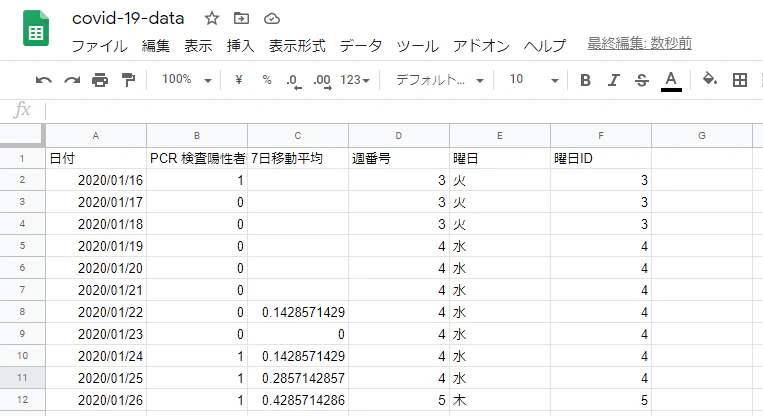Select column B header
The height and width of the screenshot is (416, 763).
197,136
